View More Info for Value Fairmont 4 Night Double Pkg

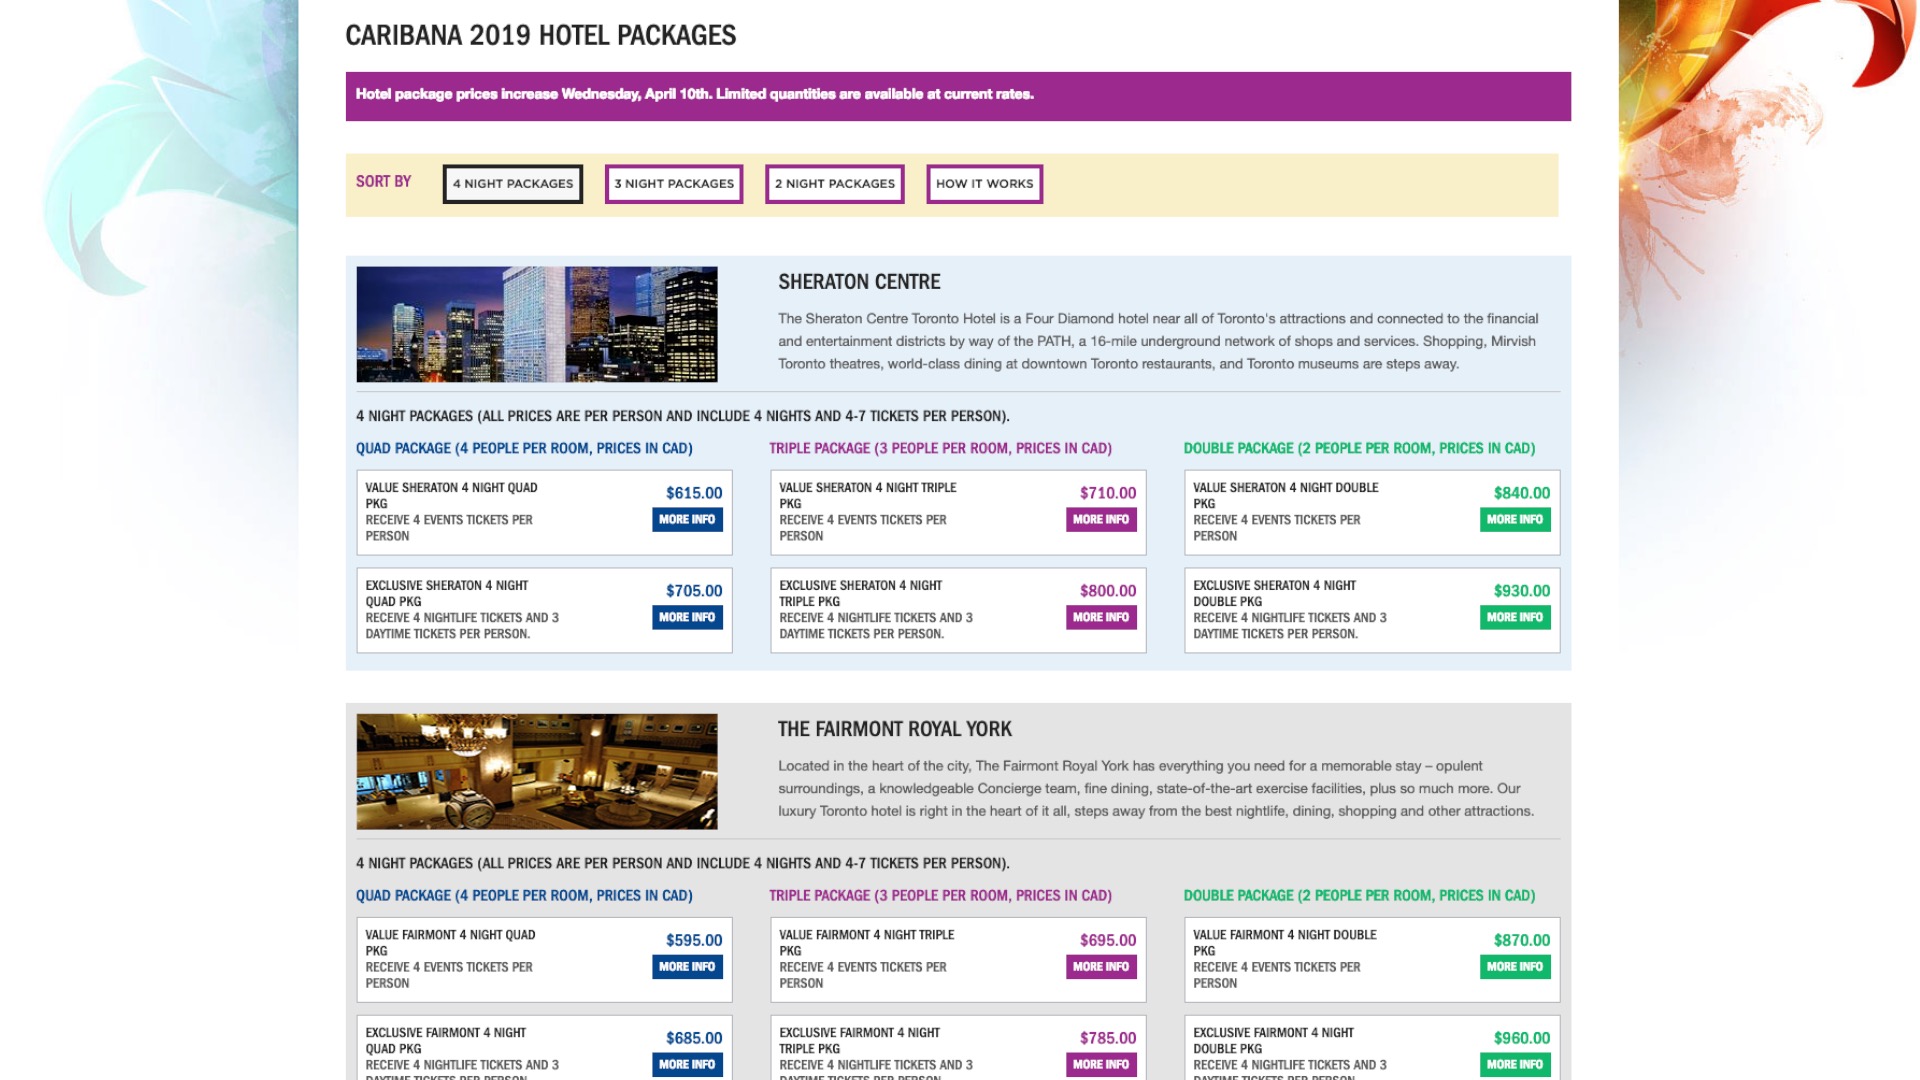click(1515, 967)
